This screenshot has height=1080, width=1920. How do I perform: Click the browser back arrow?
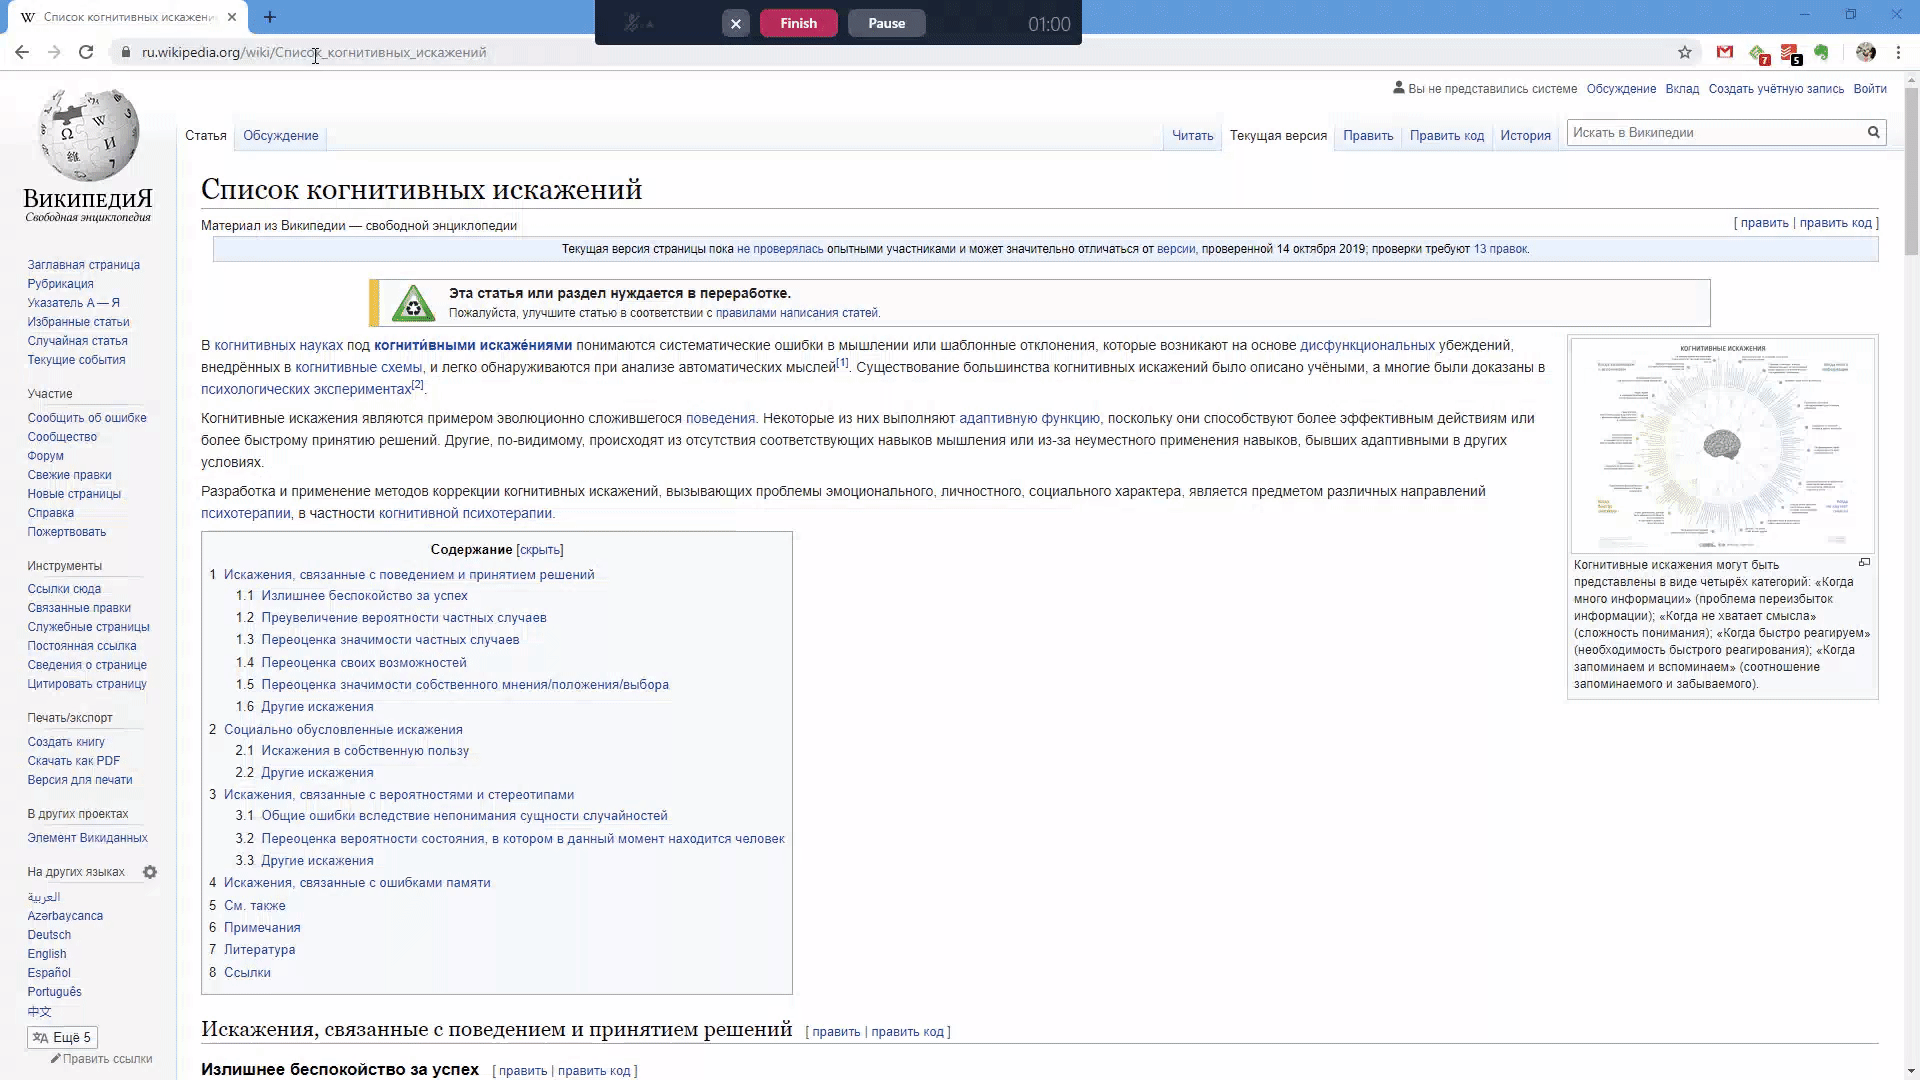[22, 52]
